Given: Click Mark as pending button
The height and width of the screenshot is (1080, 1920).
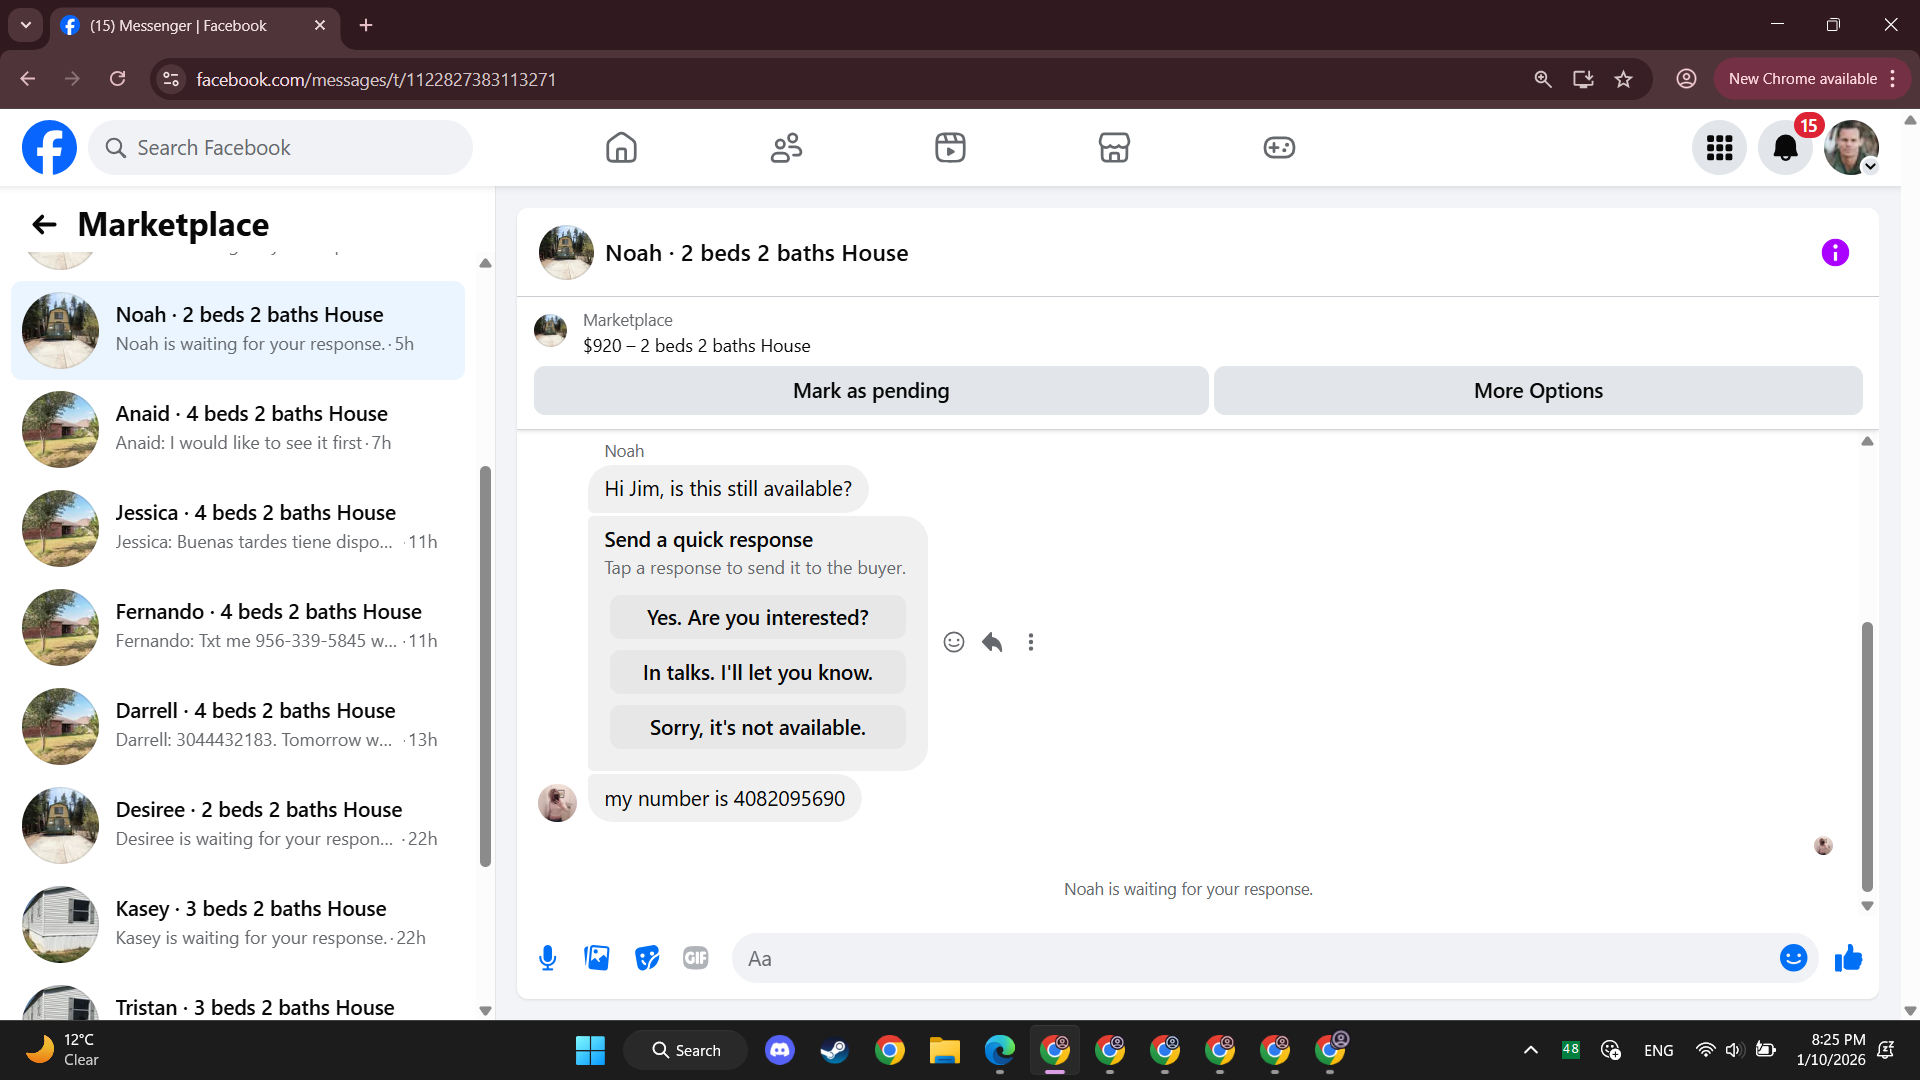Looking at the screenshot, I should tap(871, 391).
